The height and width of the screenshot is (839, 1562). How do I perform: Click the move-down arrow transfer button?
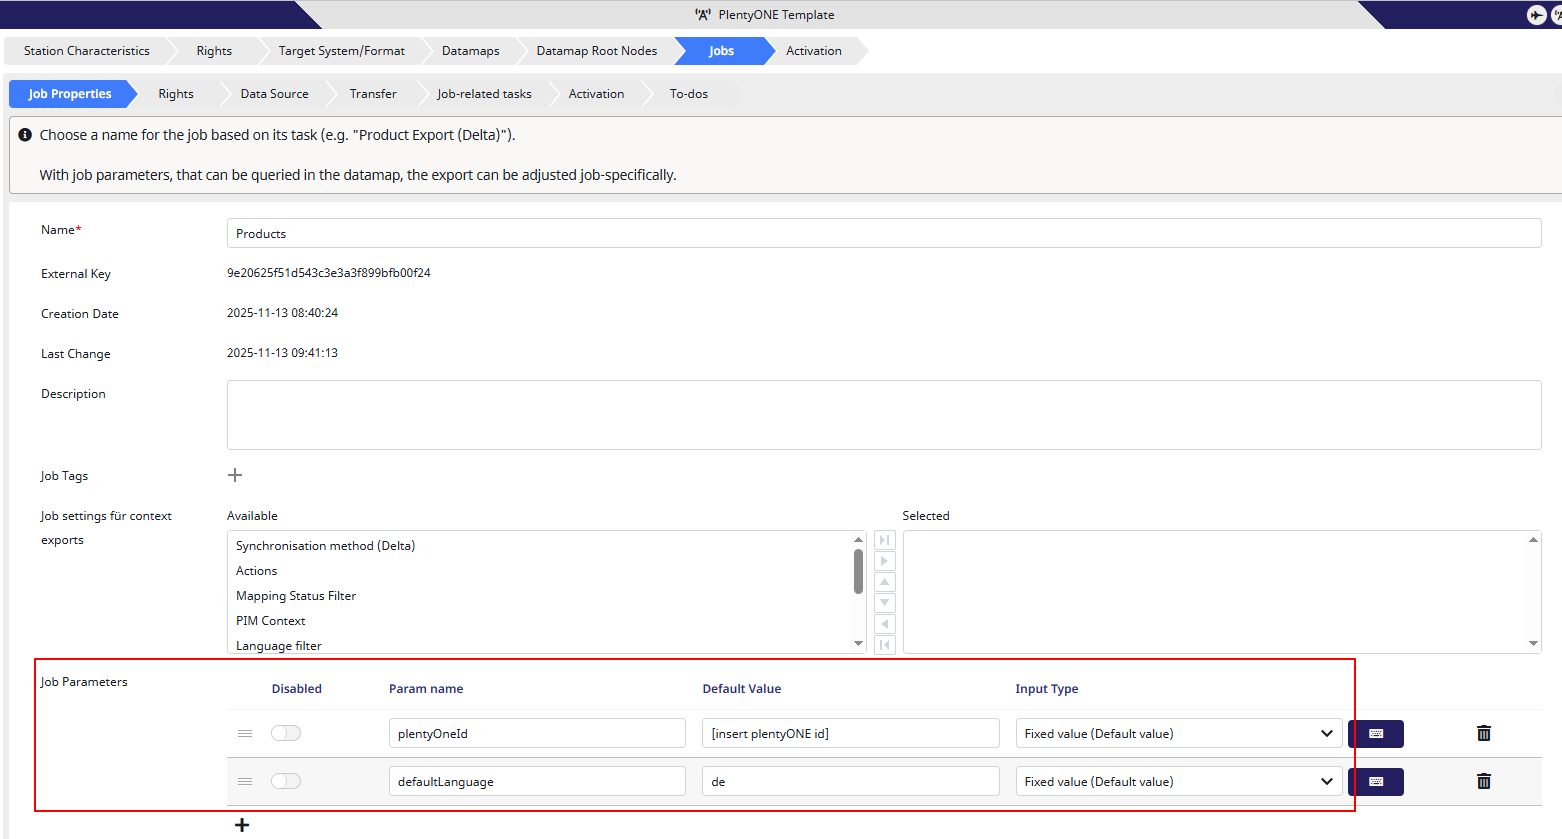point(884,603)
